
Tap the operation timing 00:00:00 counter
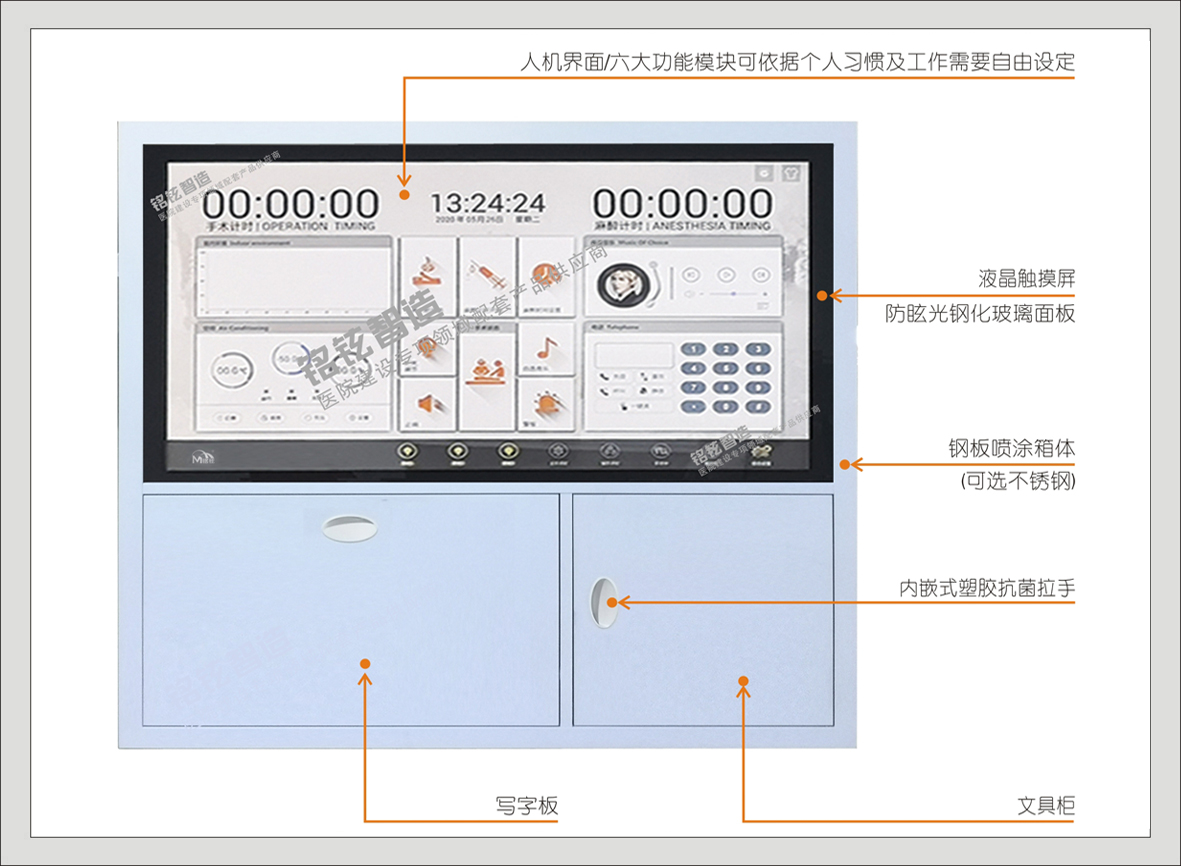point(291,204)
